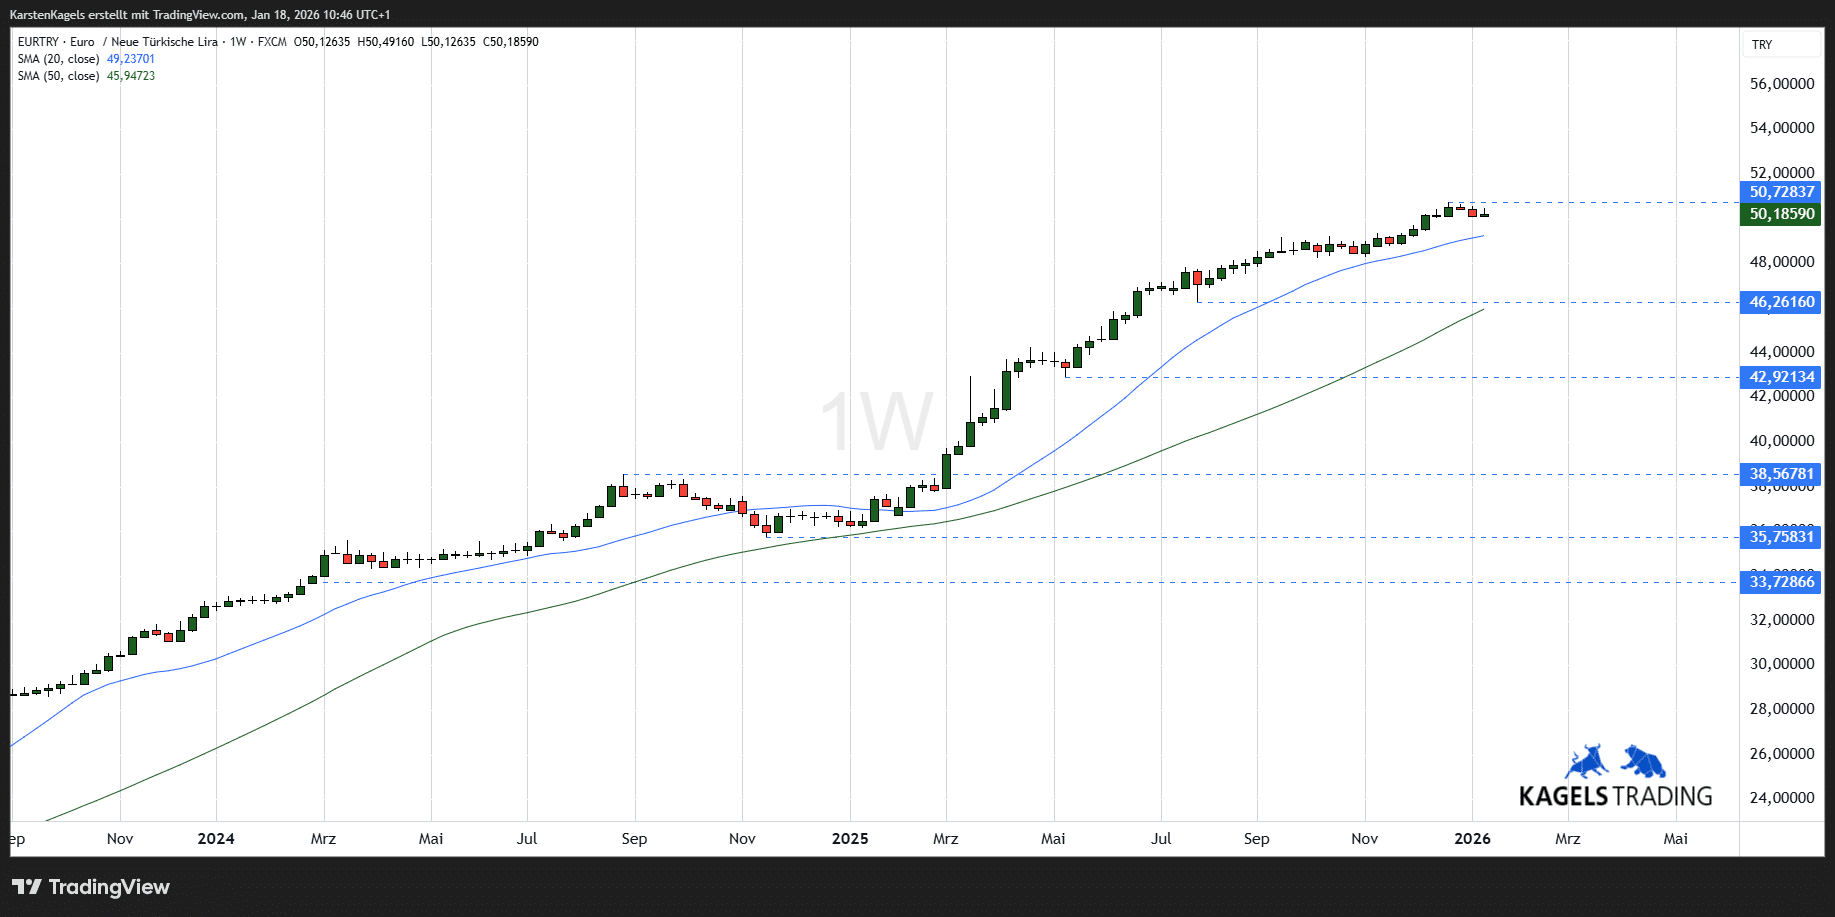The height and width of the screenshot is (917, 1835).
Task: Click the 1W watermark in chart center
Action: click(876, 422)
